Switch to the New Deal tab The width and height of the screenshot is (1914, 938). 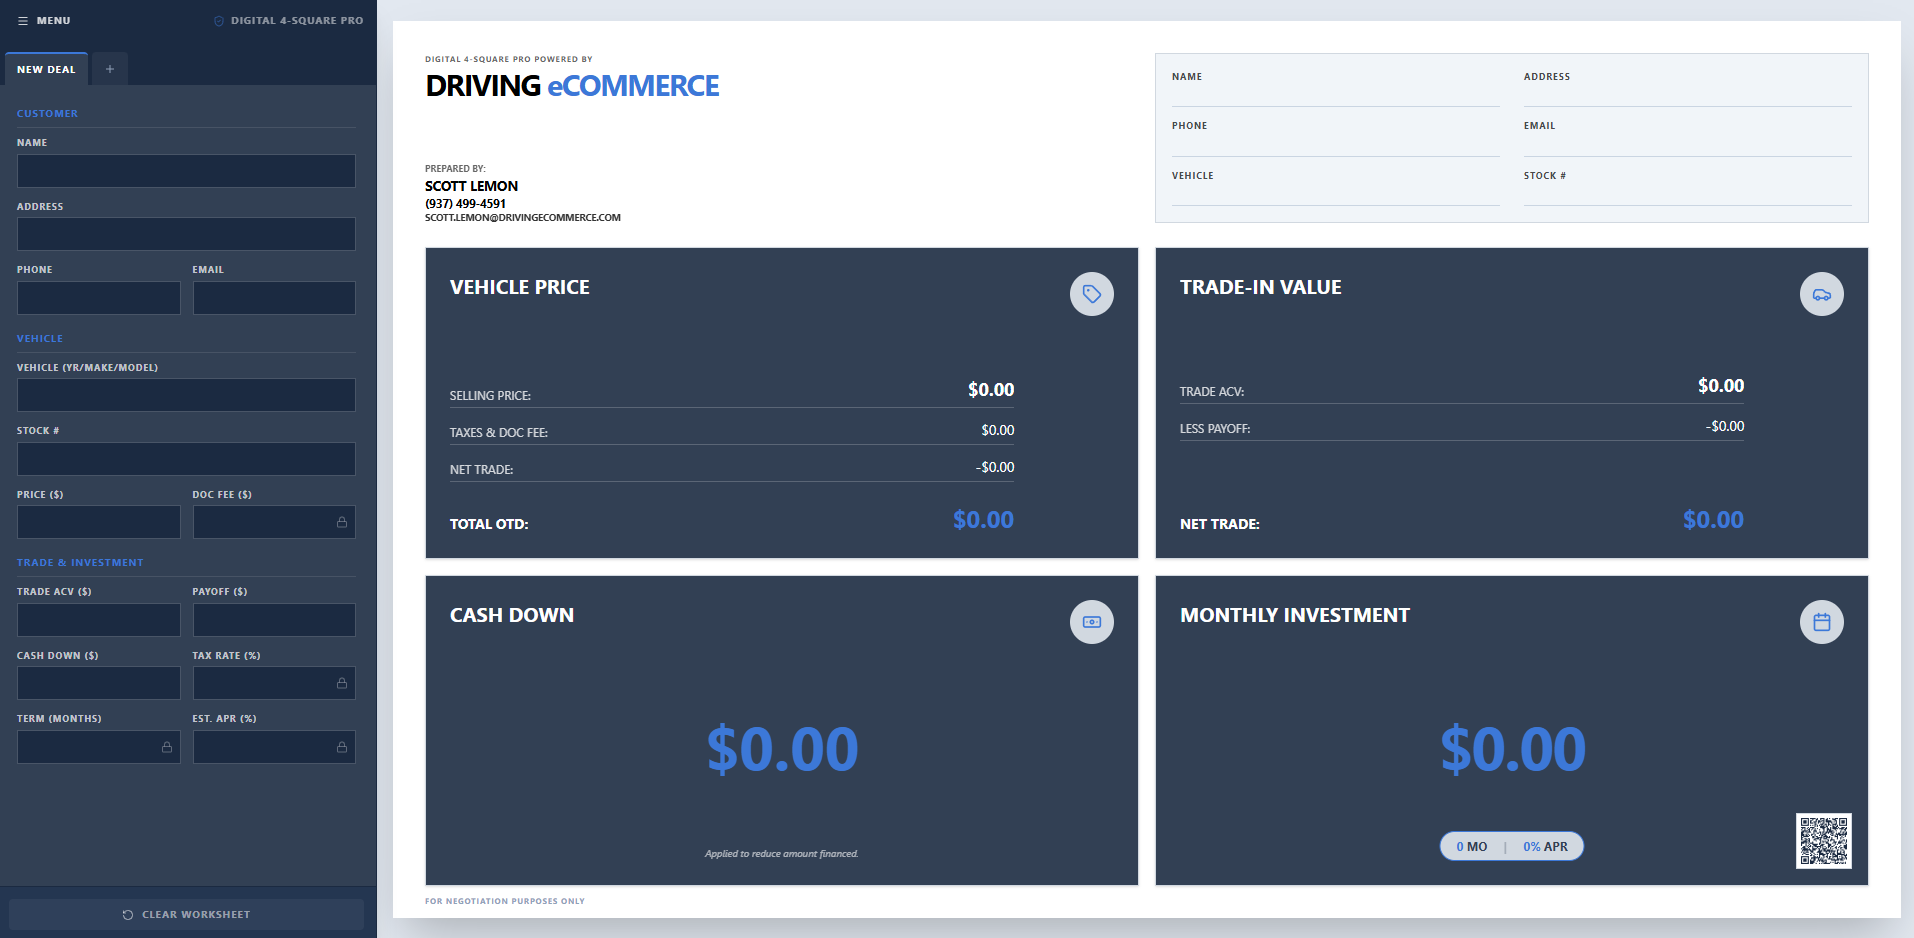(x=46, y=69)
